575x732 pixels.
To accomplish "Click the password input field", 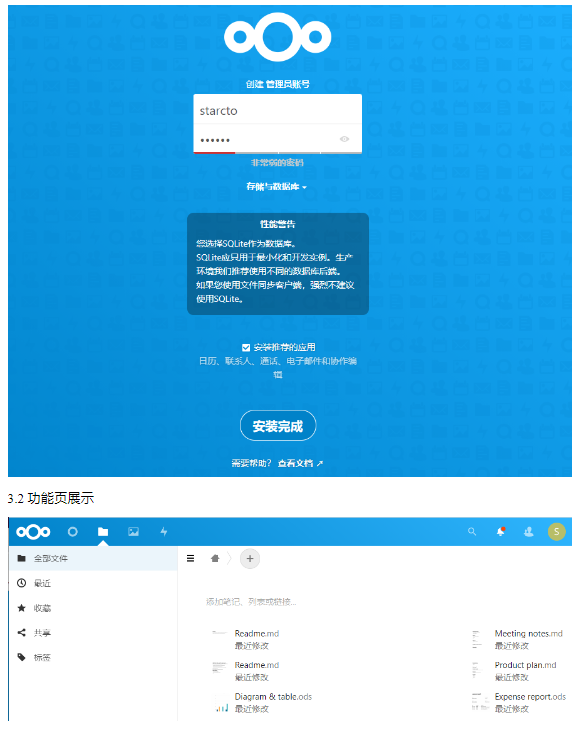I will coord(278,139).
